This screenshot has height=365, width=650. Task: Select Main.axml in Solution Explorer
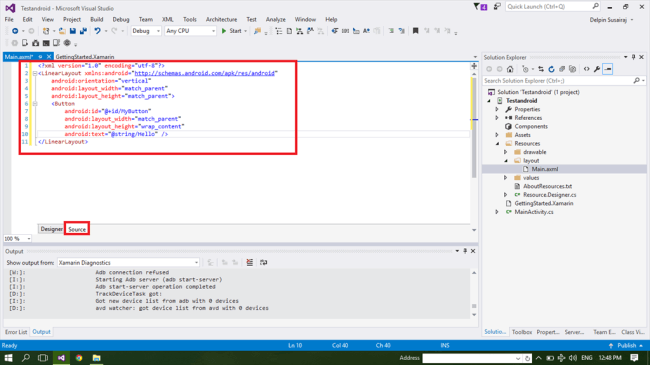tap(545, 169)
